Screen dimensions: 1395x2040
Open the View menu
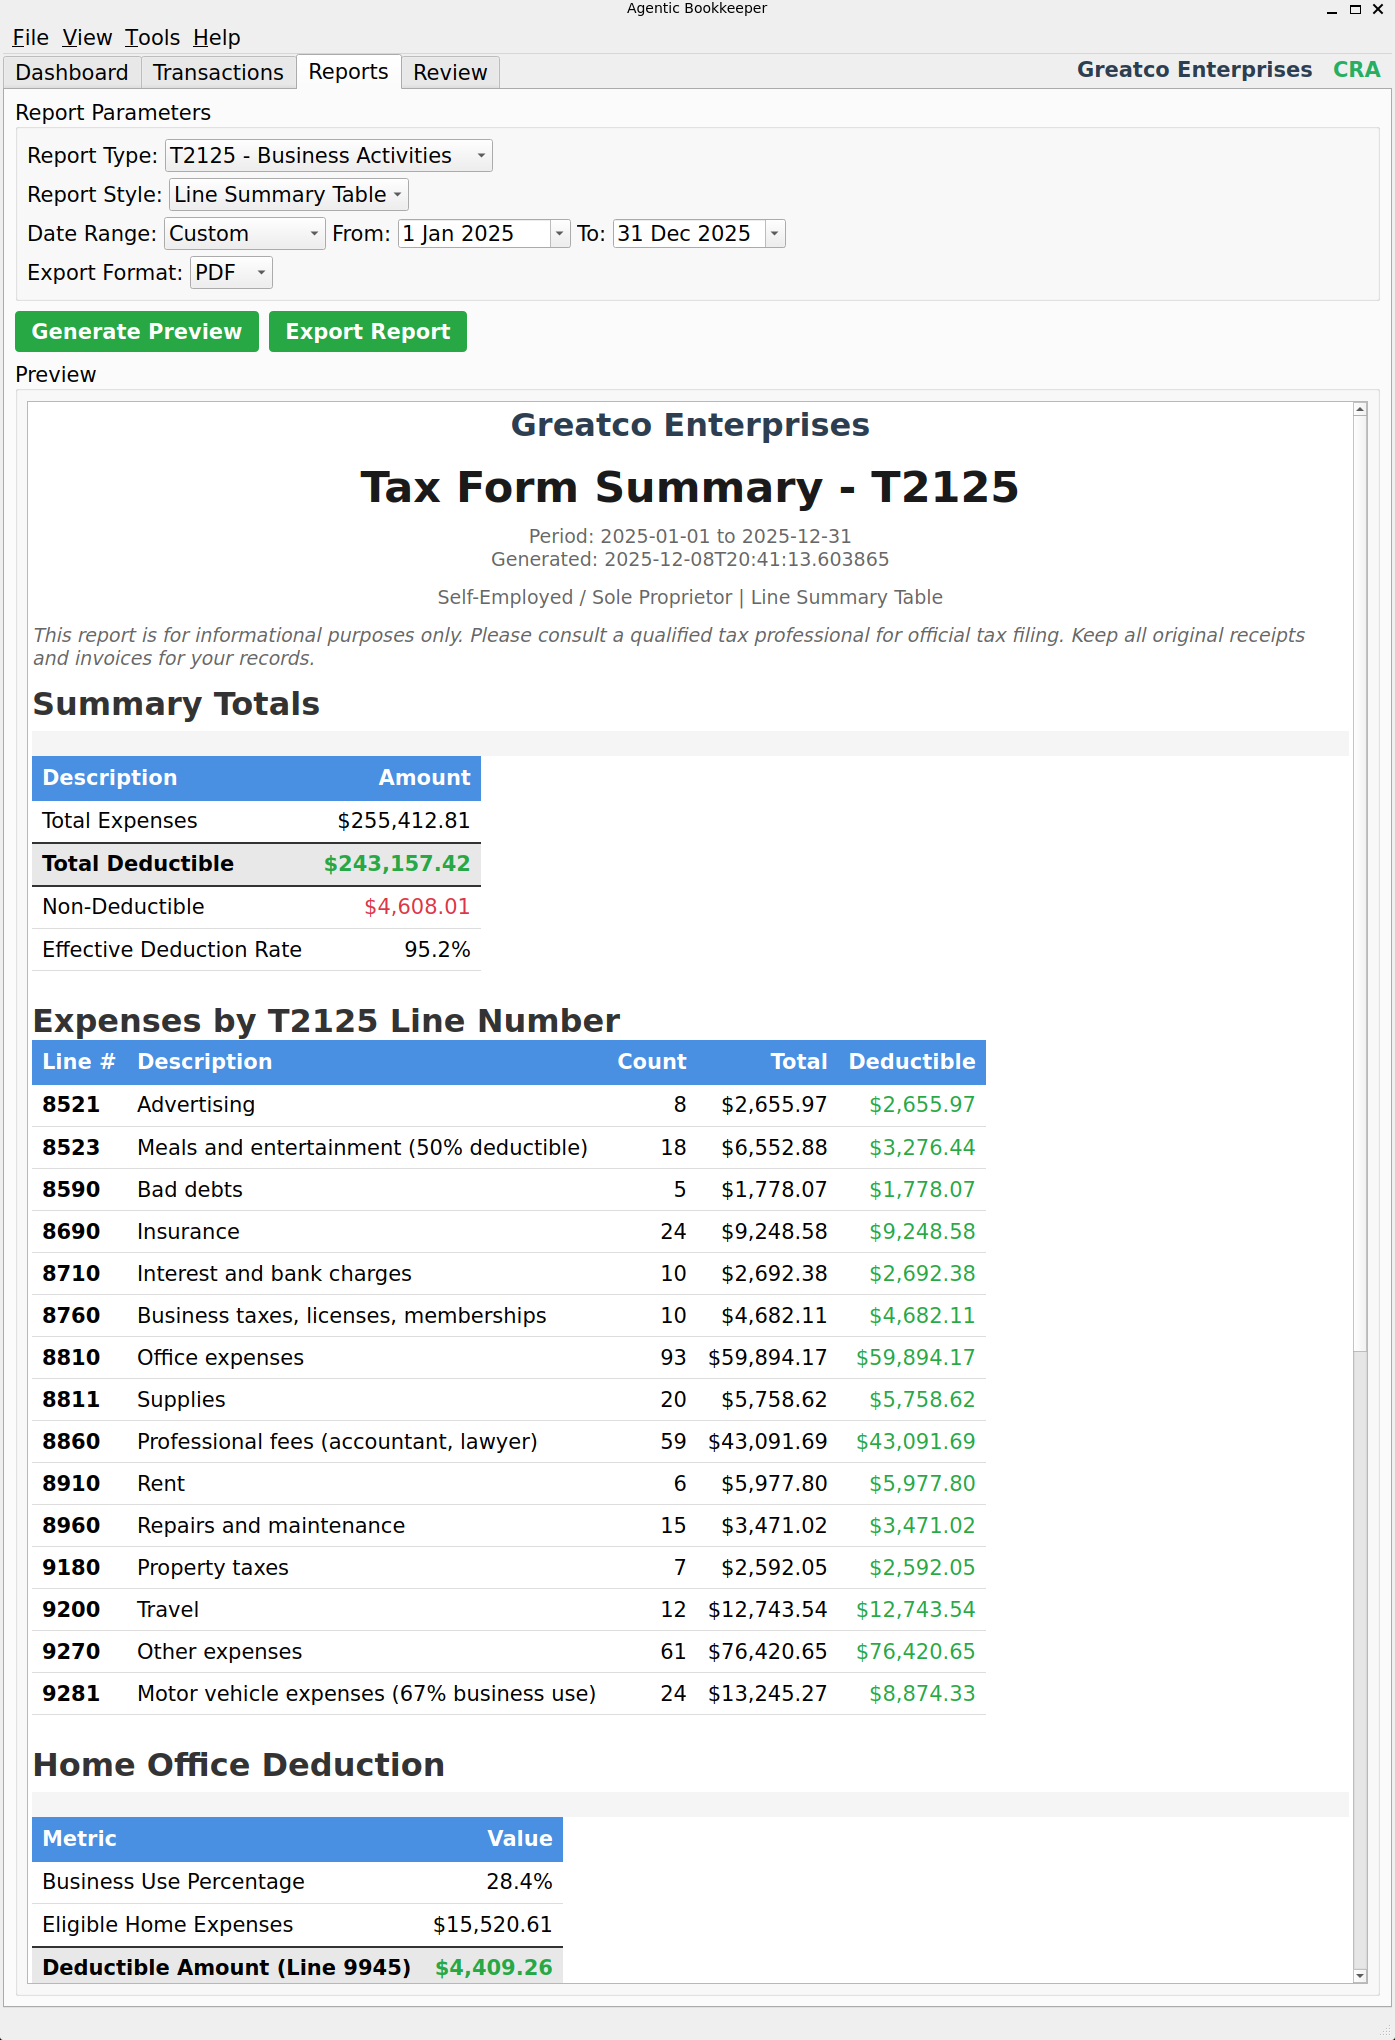click(87, 37)
